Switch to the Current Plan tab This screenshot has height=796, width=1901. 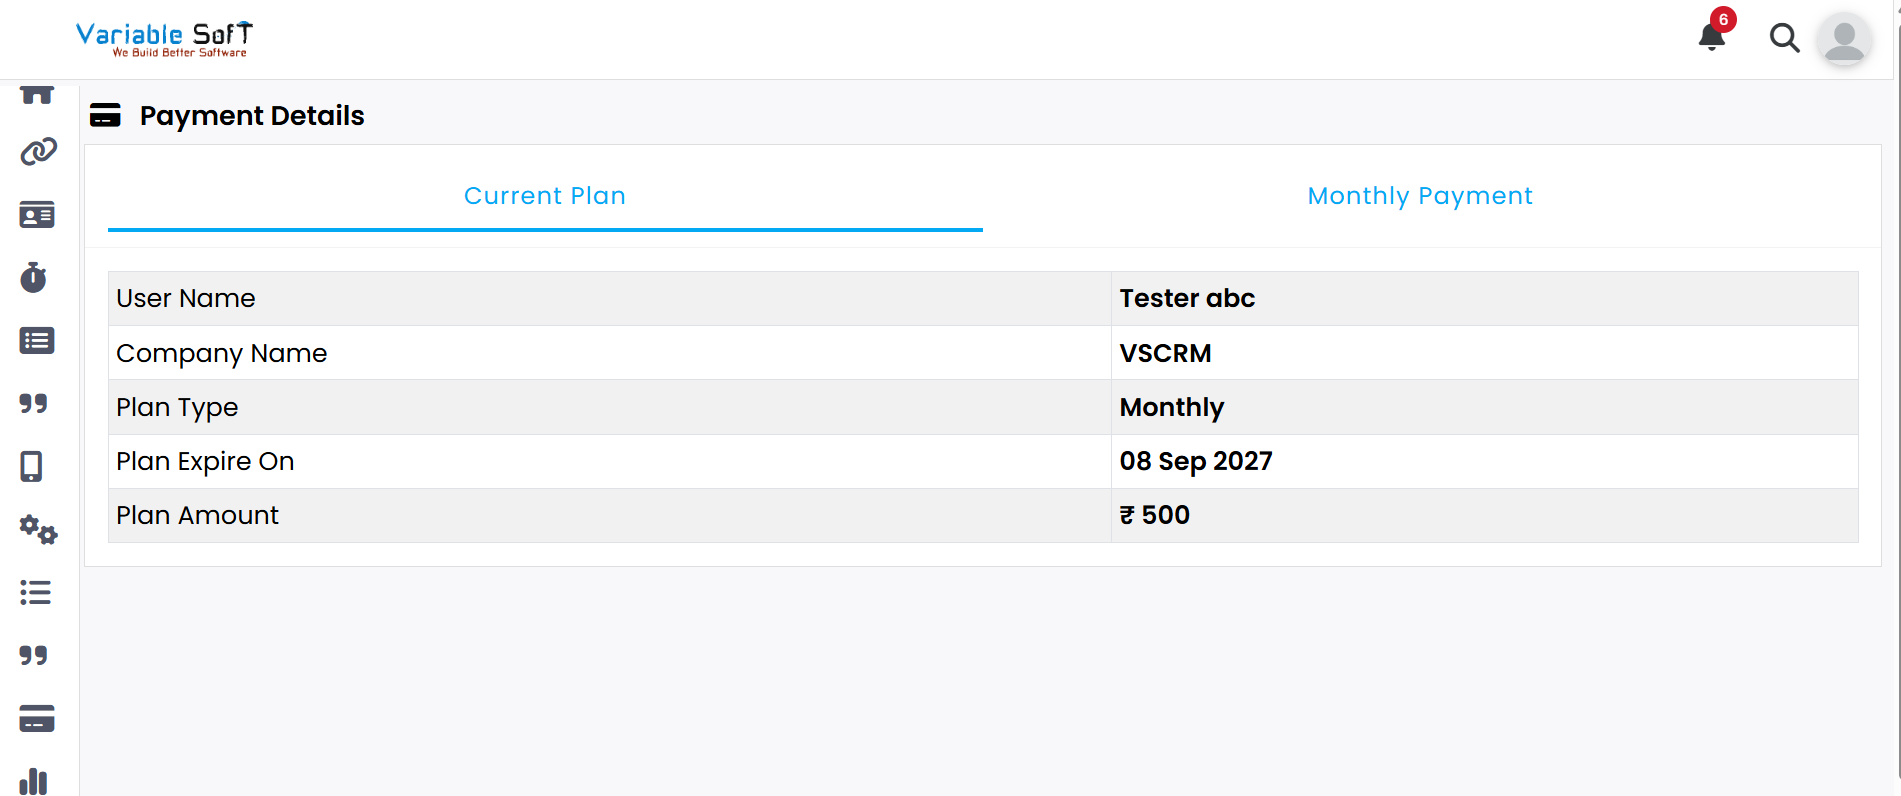coord(545,196)
